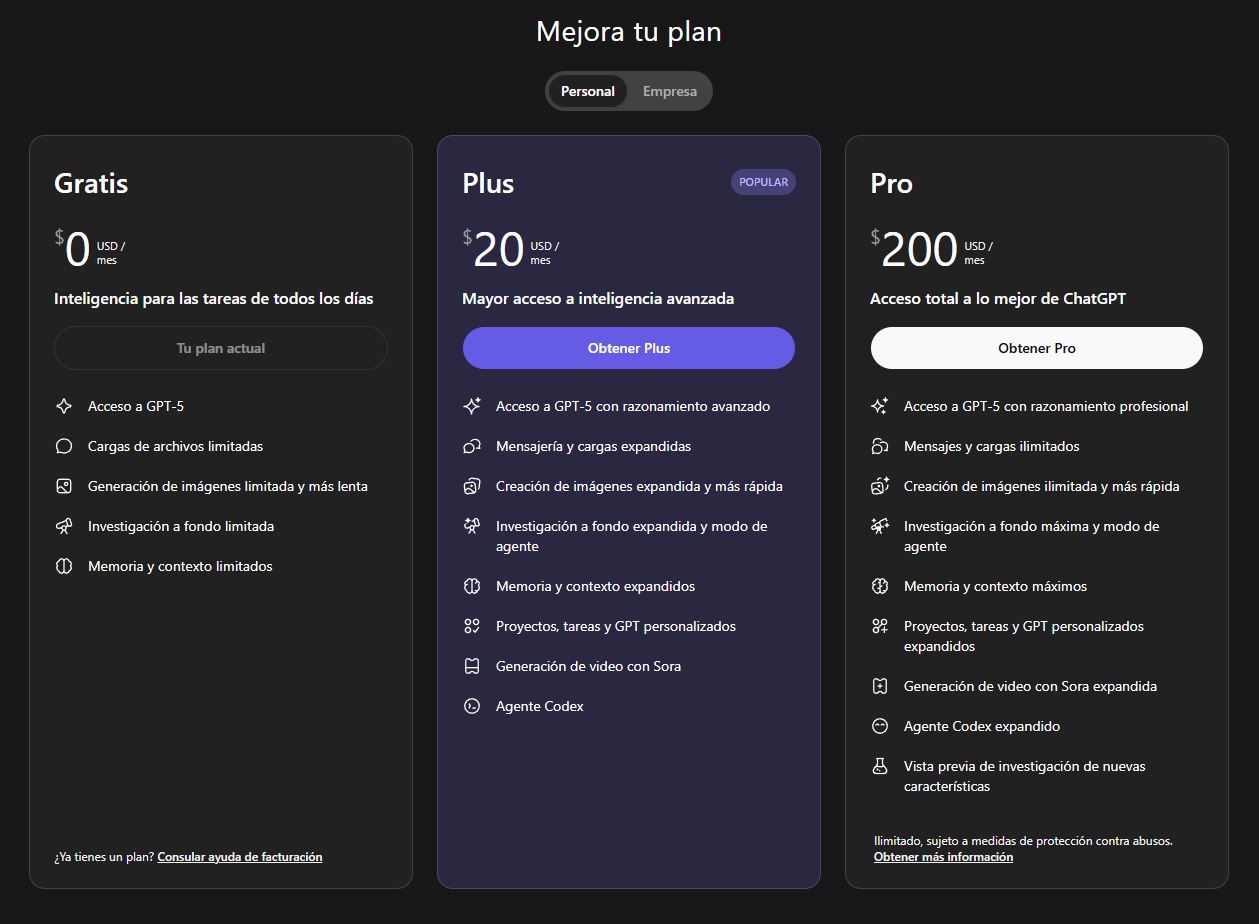The image size is (1259, 924).
Task: Click projects icon beside Proyectos in Plus plan
Action: point(472,626)
